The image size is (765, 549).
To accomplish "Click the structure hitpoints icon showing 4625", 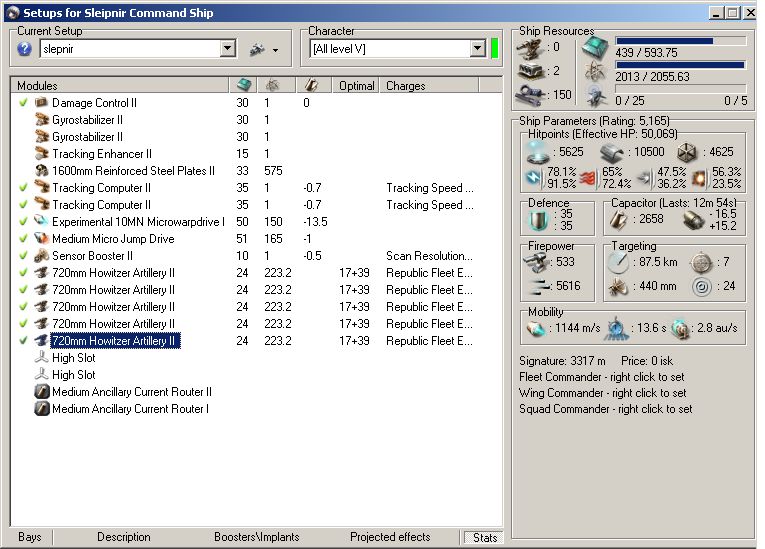I will 687,152.
